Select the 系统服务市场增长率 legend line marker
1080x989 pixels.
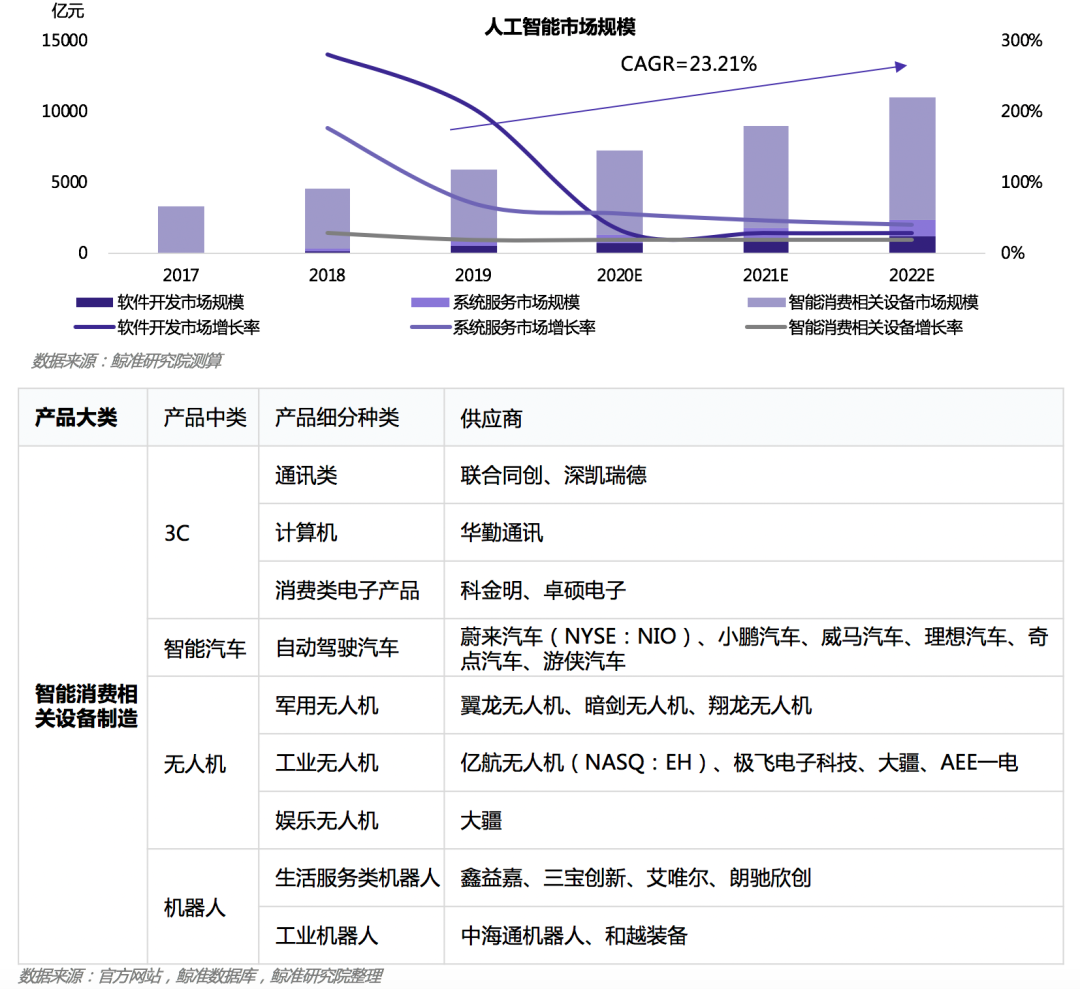tap(429, 327)
